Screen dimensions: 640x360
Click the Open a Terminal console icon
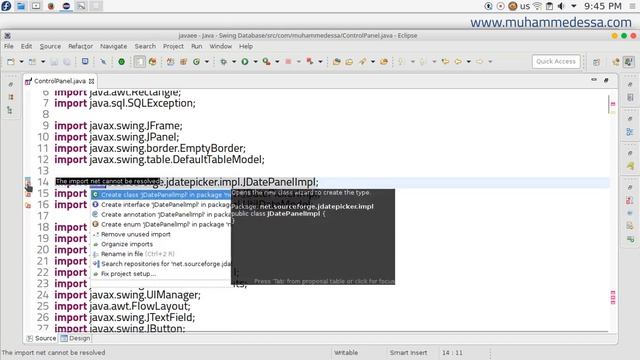[x=85, y=62]
